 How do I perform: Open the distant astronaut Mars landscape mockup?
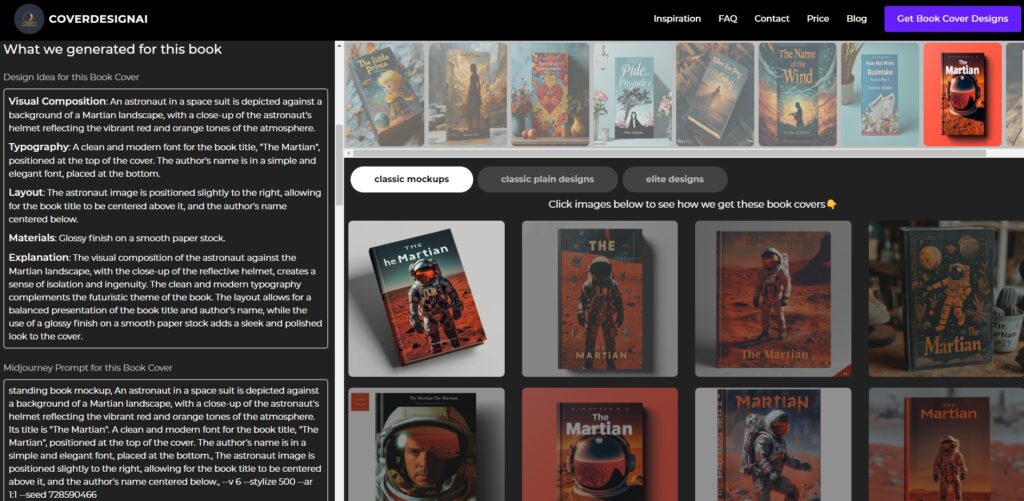tap(773, 299)
